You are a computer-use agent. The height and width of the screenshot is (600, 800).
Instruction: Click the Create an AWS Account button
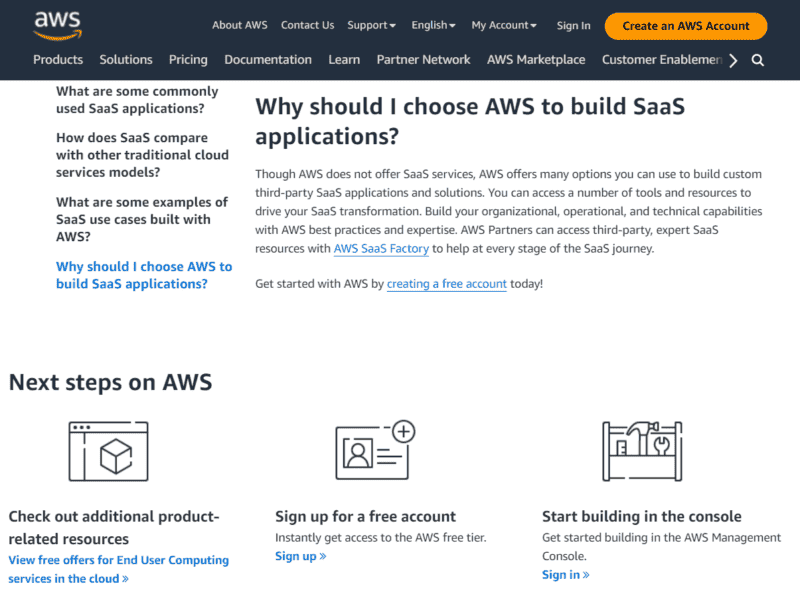pos(685,25)
